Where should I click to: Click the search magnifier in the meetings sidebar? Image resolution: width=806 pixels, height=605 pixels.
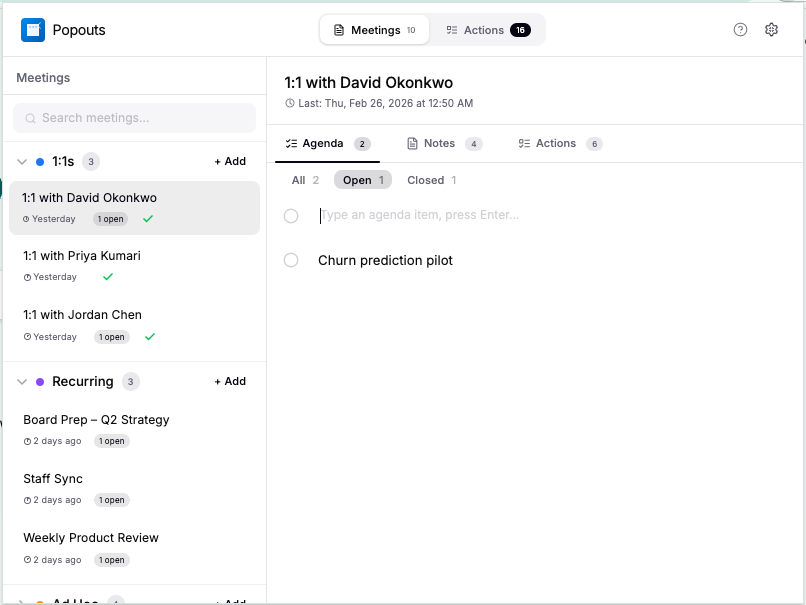tap(32, 118)
